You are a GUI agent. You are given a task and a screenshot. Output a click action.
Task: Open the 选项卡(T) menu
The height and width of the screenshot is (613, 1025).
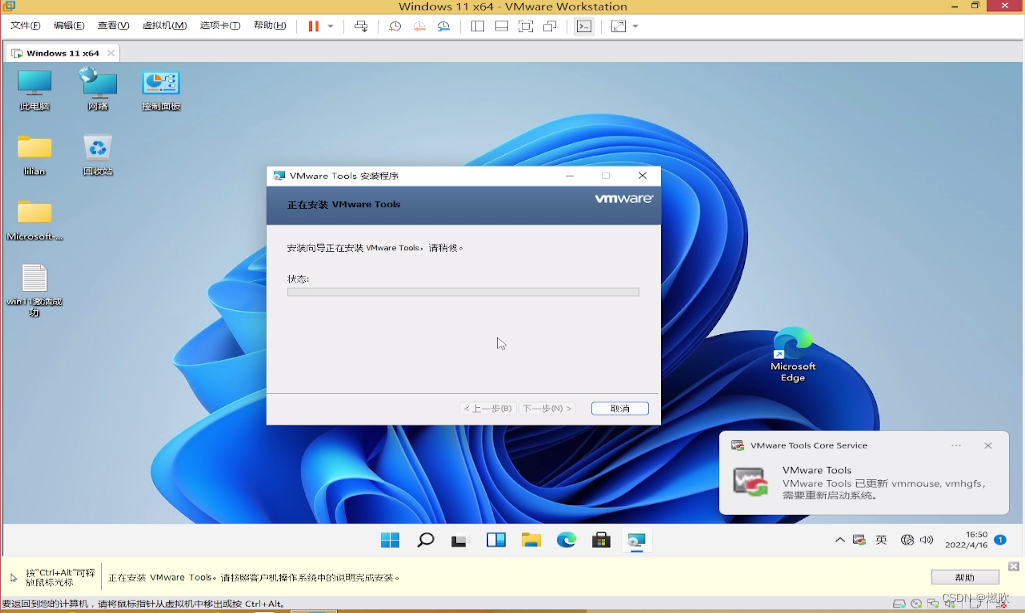pos(220,25)
